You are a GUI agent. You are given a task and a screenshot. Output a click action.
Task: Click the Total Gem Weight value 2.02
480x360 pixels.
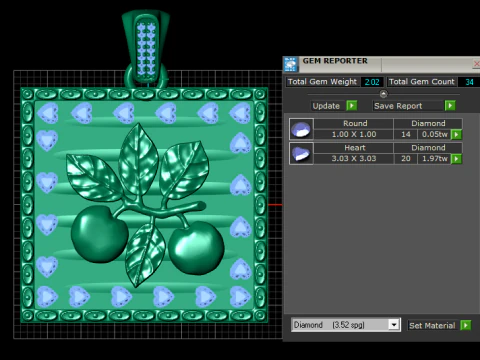coord(372,82)
